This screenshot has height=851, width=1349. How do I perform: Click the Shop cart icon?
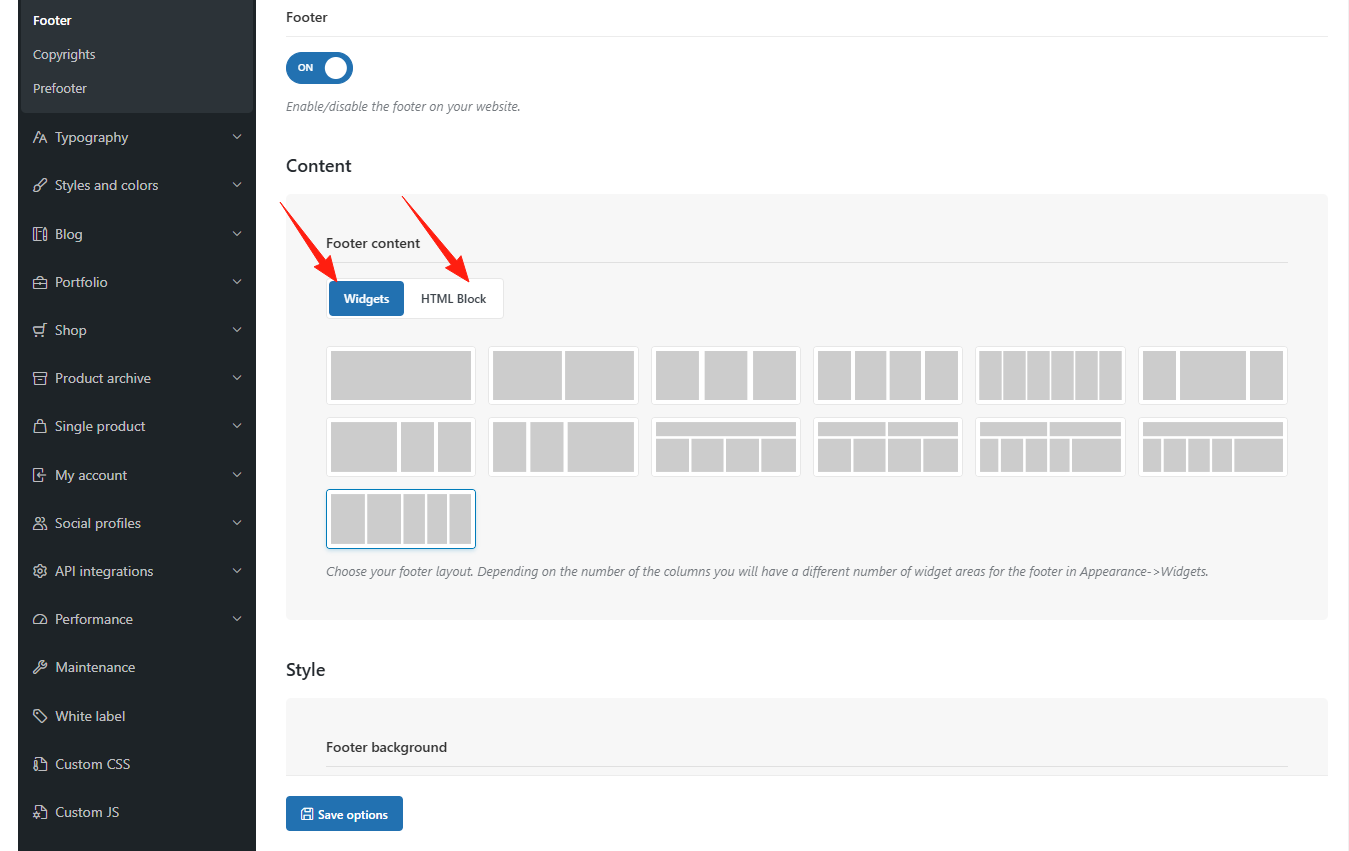40,330
